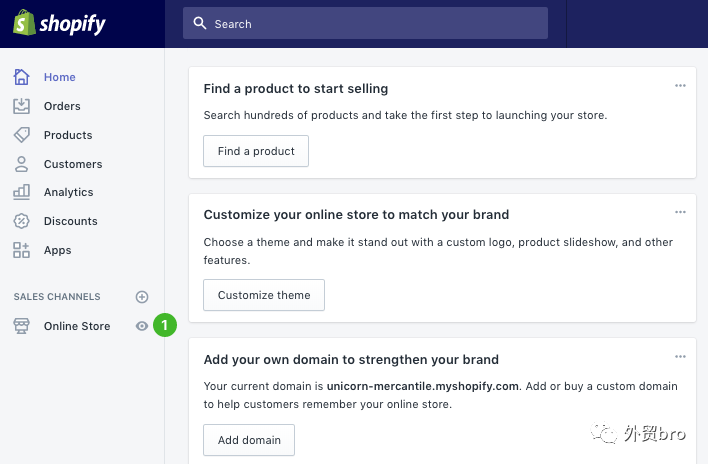The width and height of the screenshot is (708, 464).
Task: Open the Orders menu item
Action: coord(62,106)
